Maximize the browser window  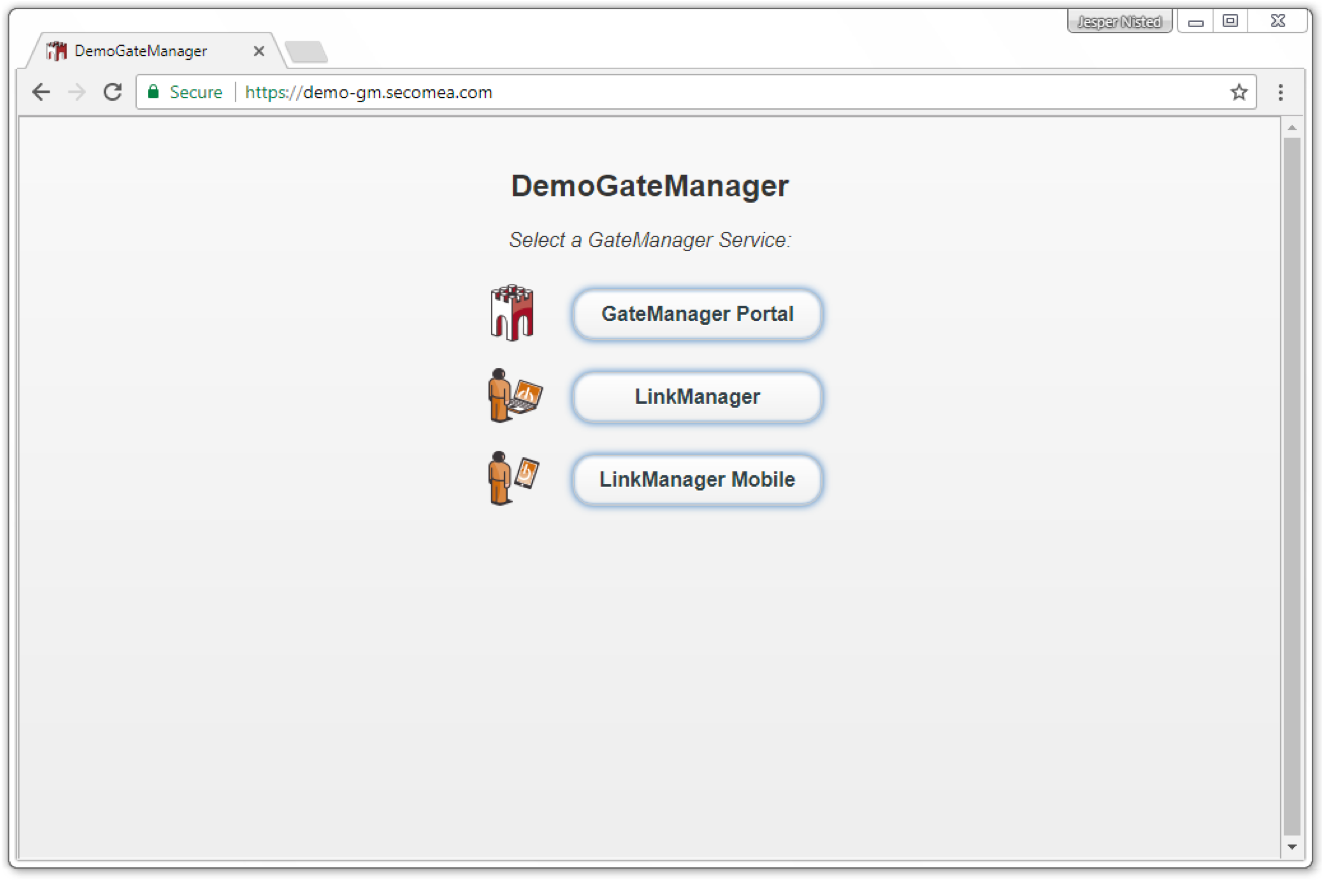coord(1230,21)
